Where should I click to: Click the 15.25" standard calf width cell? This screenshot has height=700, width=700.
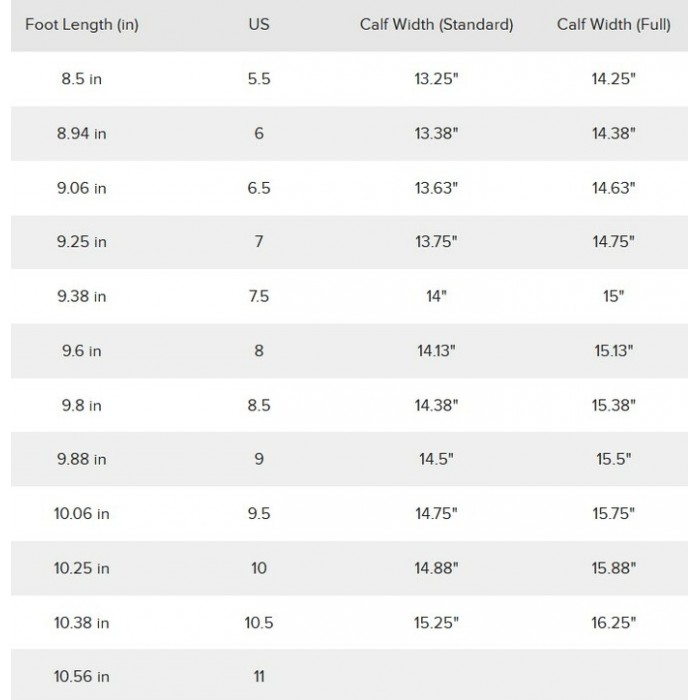[436, 623]
